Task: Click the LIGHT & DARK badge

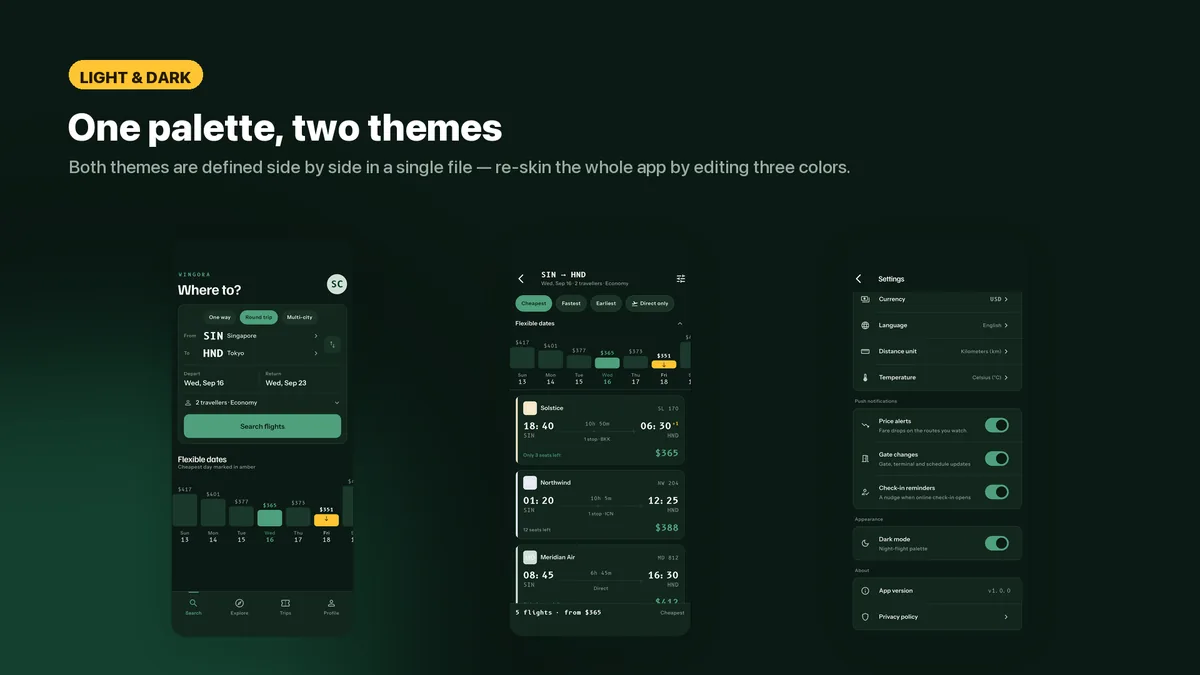Action: tap(136, 75)
